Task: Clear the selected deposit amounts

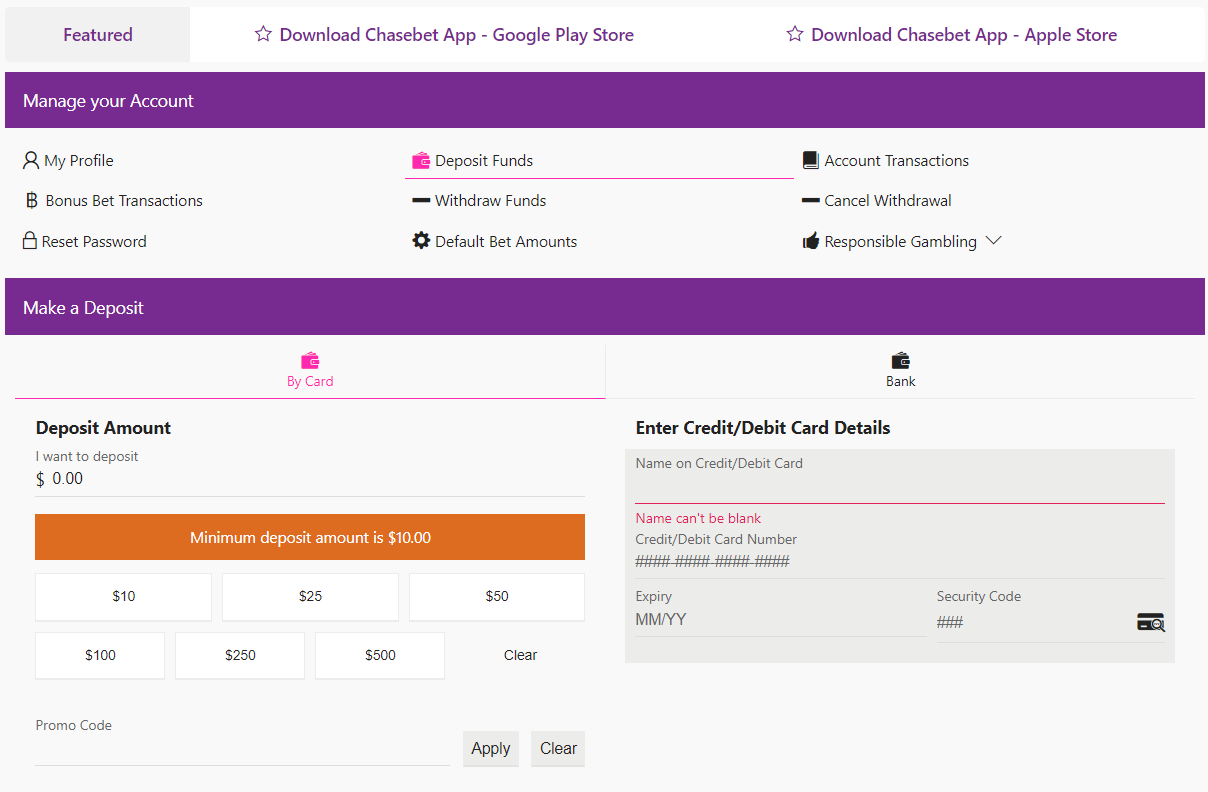Action: 520,655
